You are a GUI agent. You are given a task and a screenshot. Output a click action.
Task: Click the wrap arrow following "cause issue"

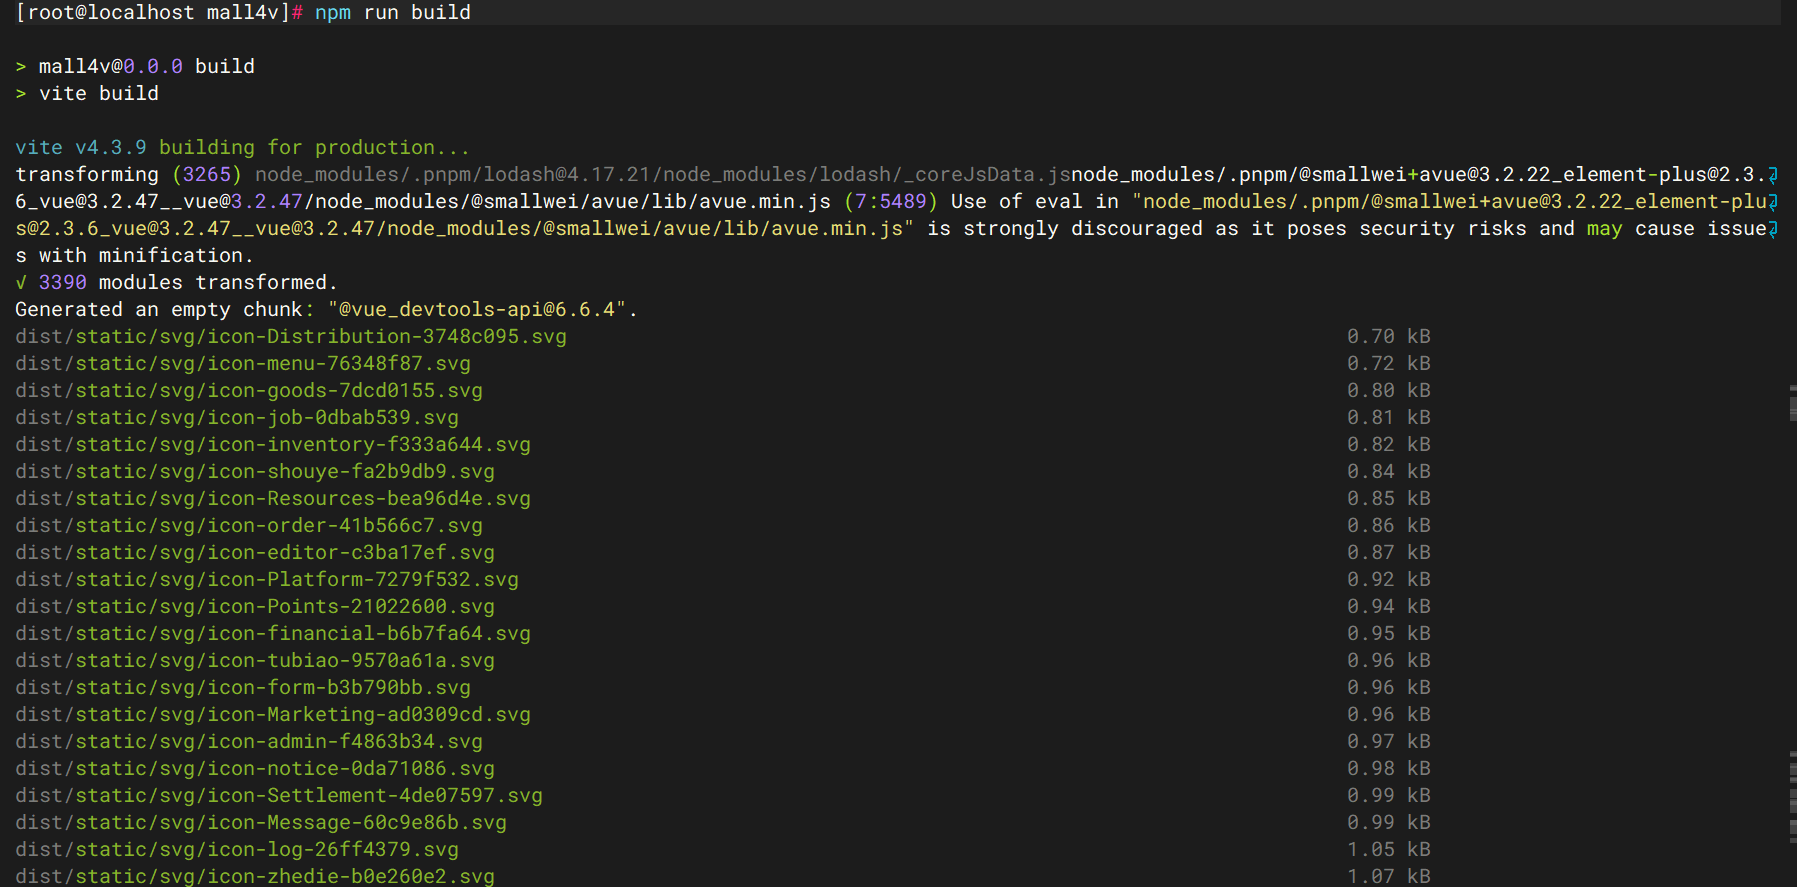click(1773, 229)
